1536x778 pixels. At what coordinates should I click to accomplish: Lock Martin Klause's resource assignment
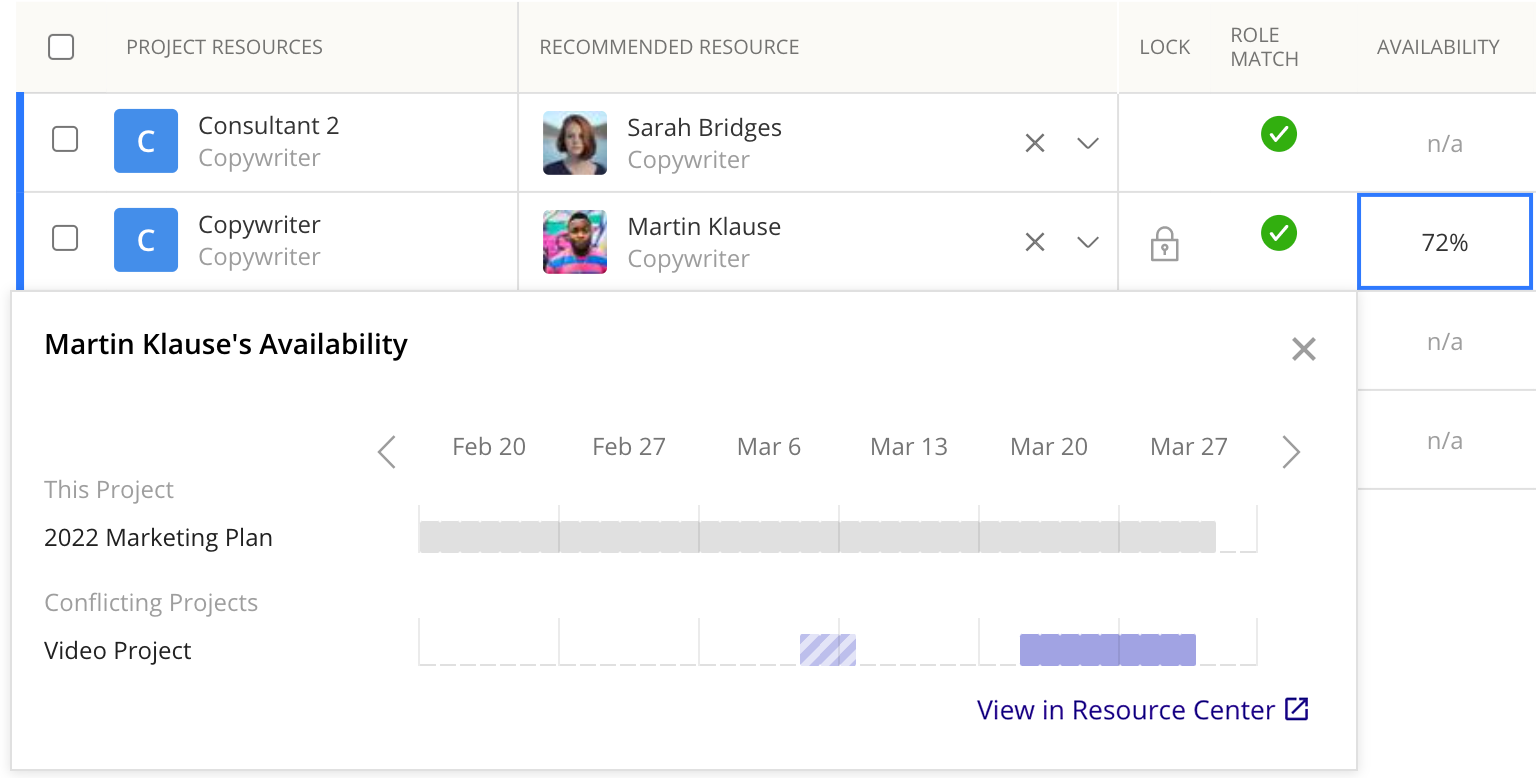coord(1163,242)
